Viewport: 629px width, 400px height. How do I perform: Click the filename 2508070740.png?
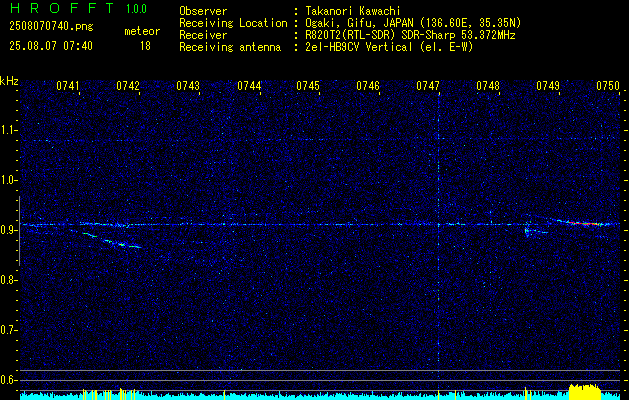click(x=51, y=26)
